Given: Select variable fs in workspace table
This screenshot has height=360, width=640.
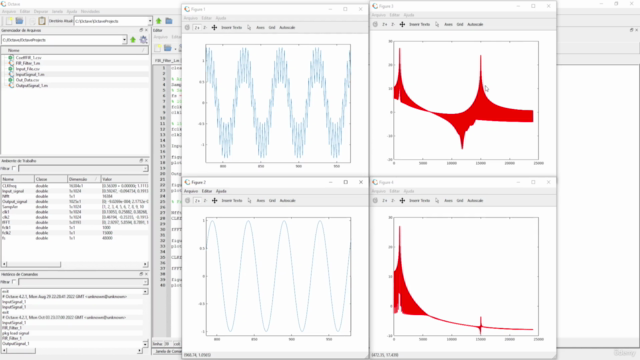Looking at the screenshot, I should (4, 238).
